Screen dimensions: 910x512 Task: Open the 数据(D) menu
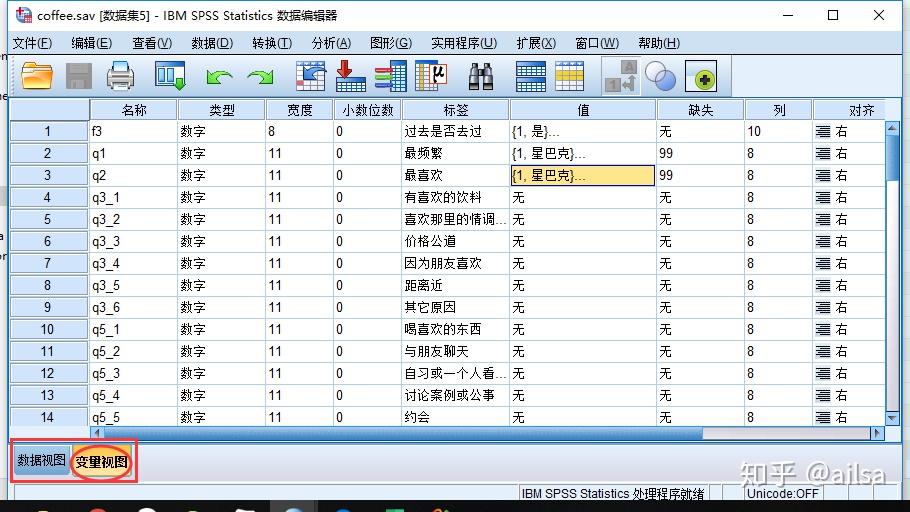[212, 43]
